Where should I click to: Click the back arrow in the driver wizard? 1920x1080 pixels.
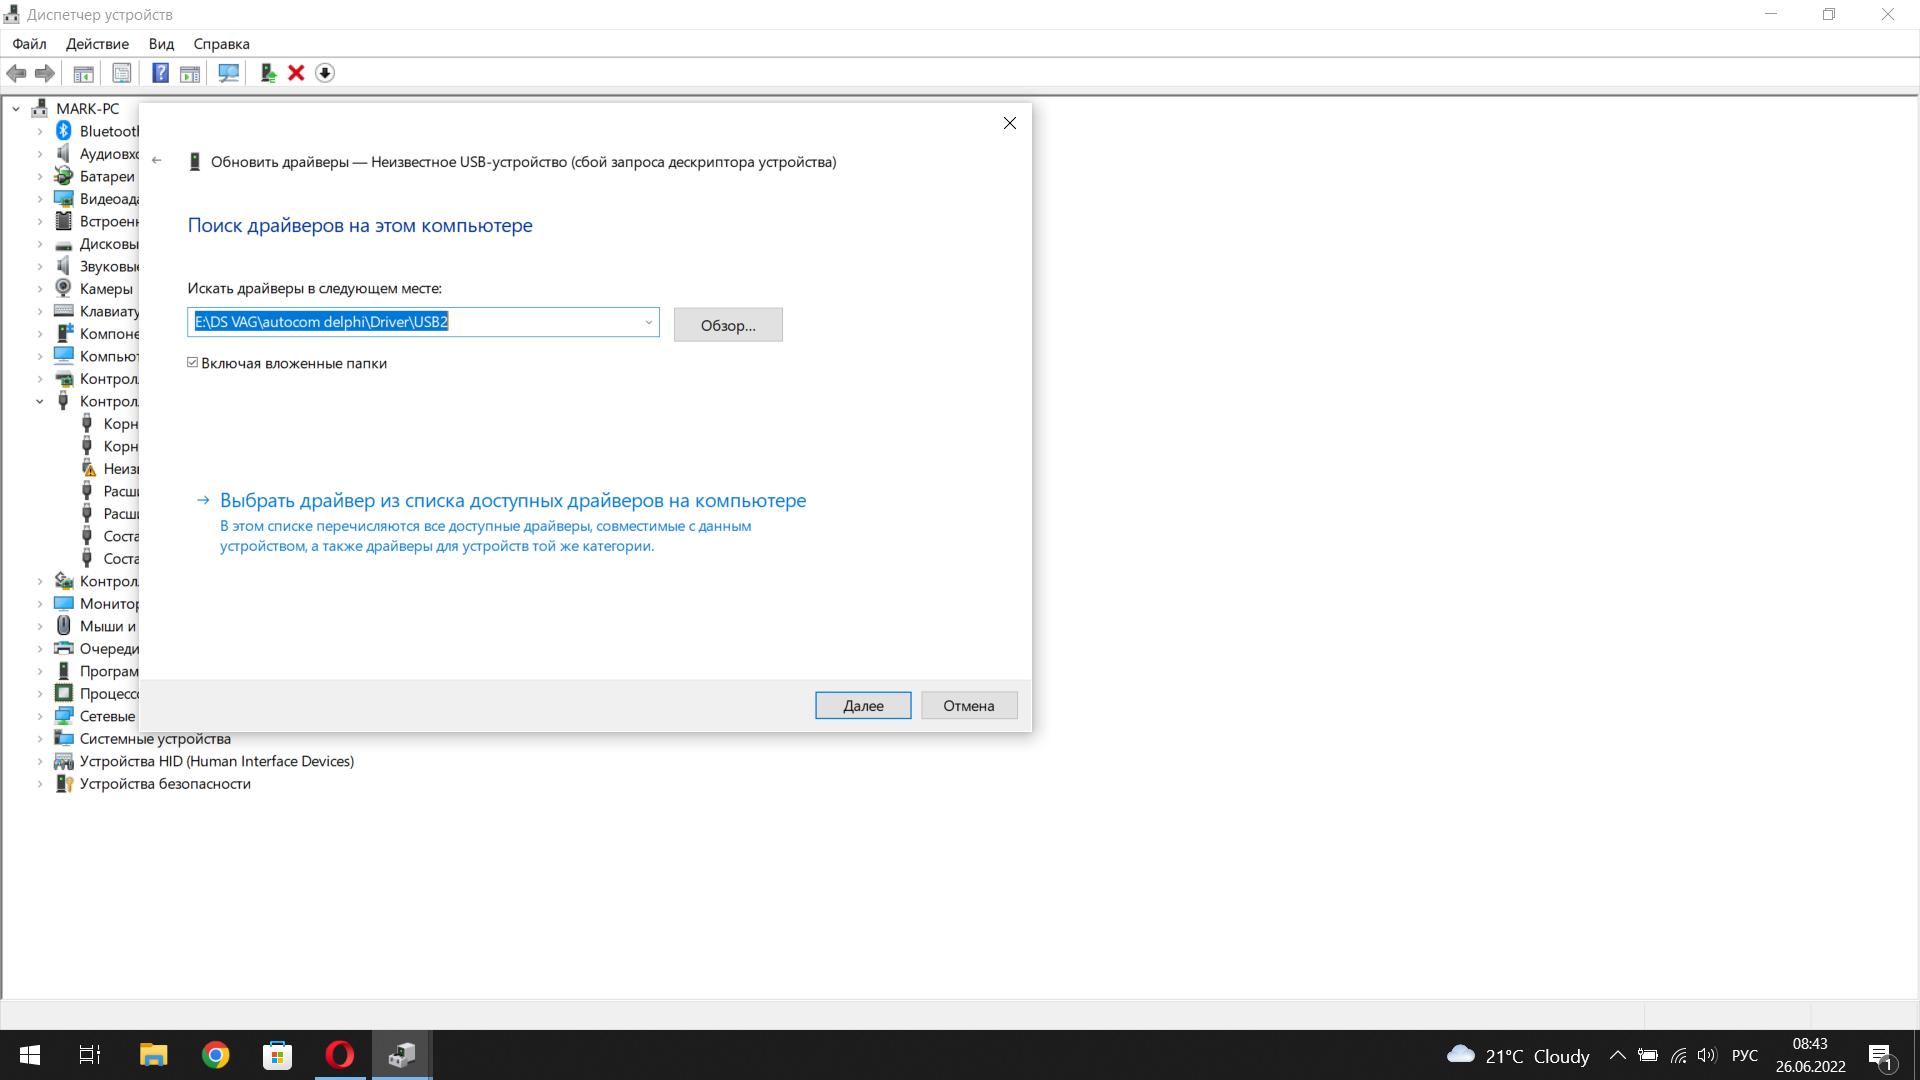pos(157,160)
